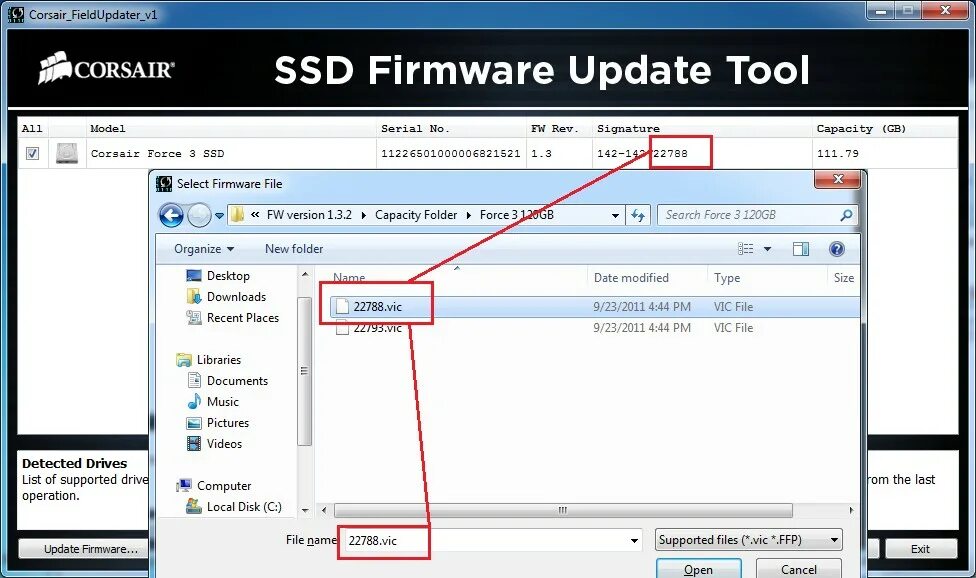Toggle the Corsair Force 3 SSD checkbox
The height and width of the screenshot is (578, 976).
[x=32, y=153]
